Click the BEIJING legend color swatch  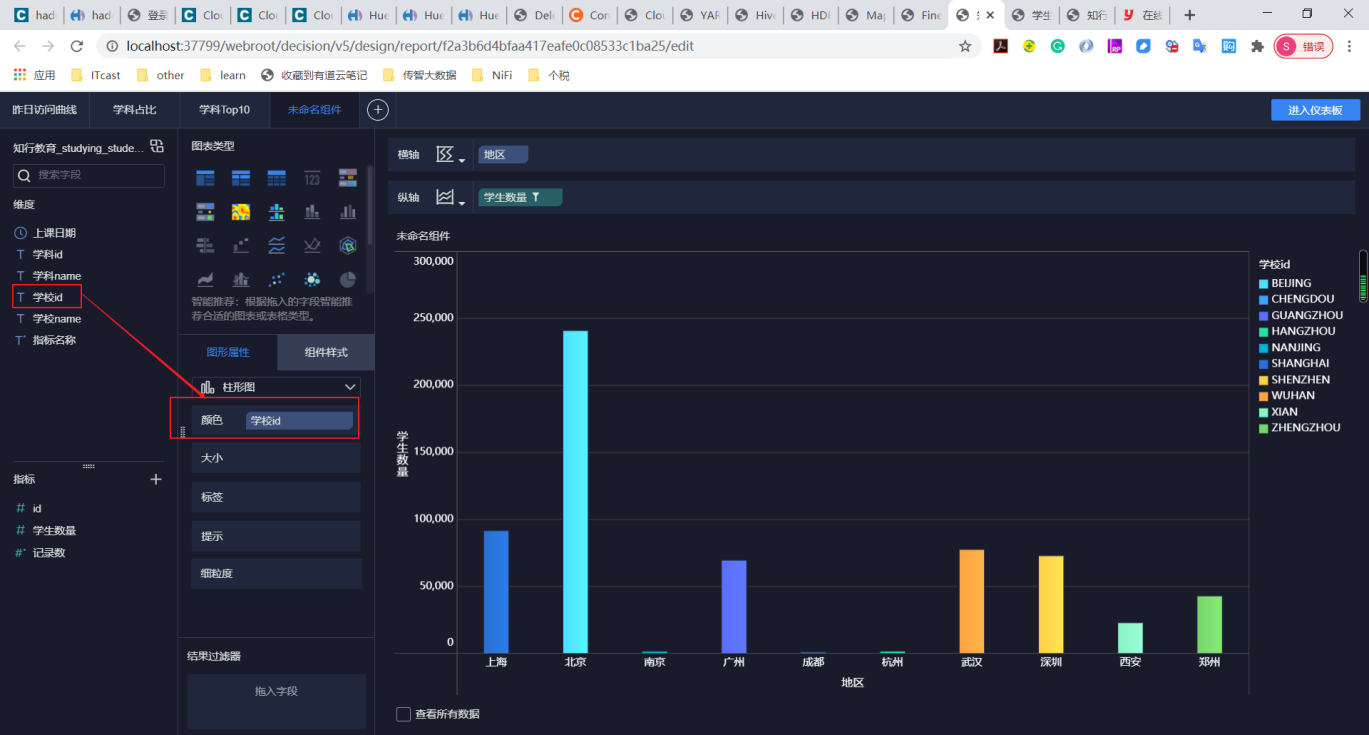(1264, 283)
